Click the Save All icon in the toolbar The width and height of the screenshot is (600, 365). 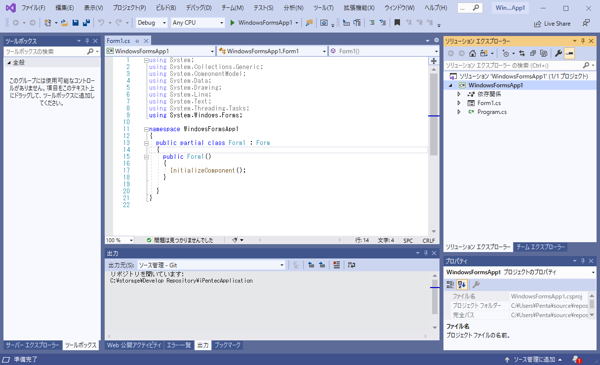[86, 23]
